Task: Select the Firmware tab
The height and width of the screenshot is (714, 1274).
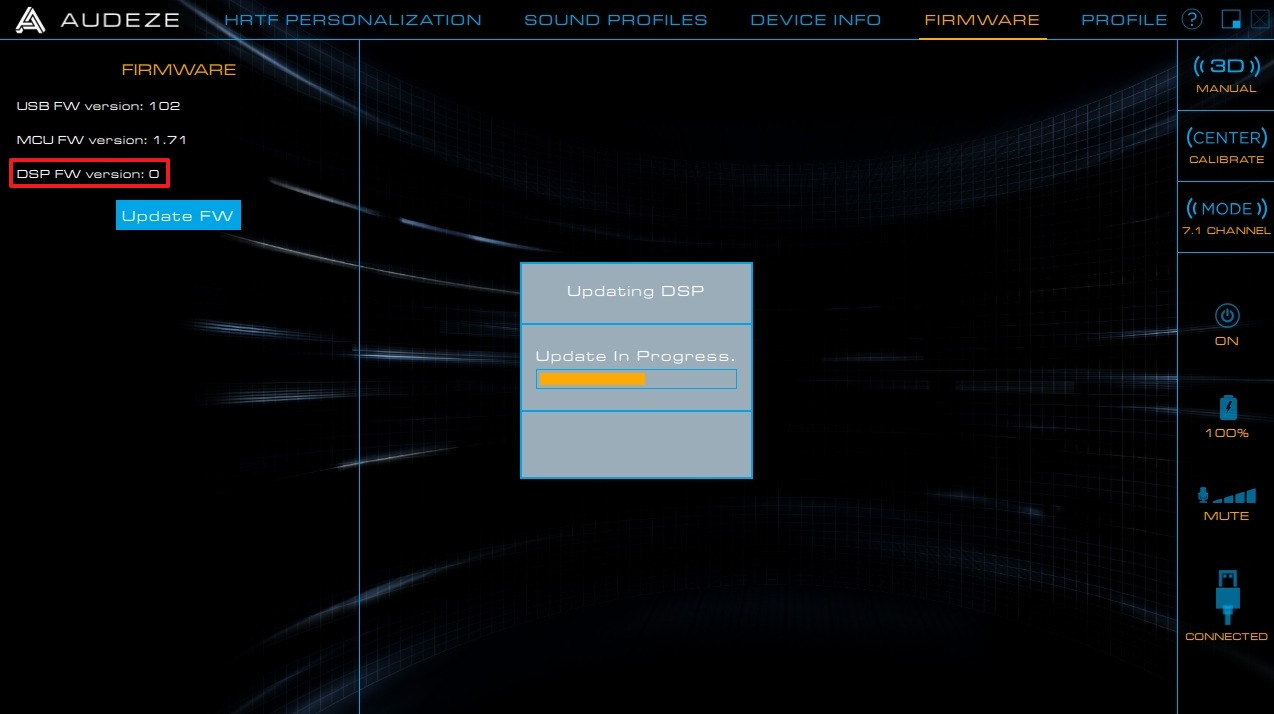Action: click(x=982, y=20)
